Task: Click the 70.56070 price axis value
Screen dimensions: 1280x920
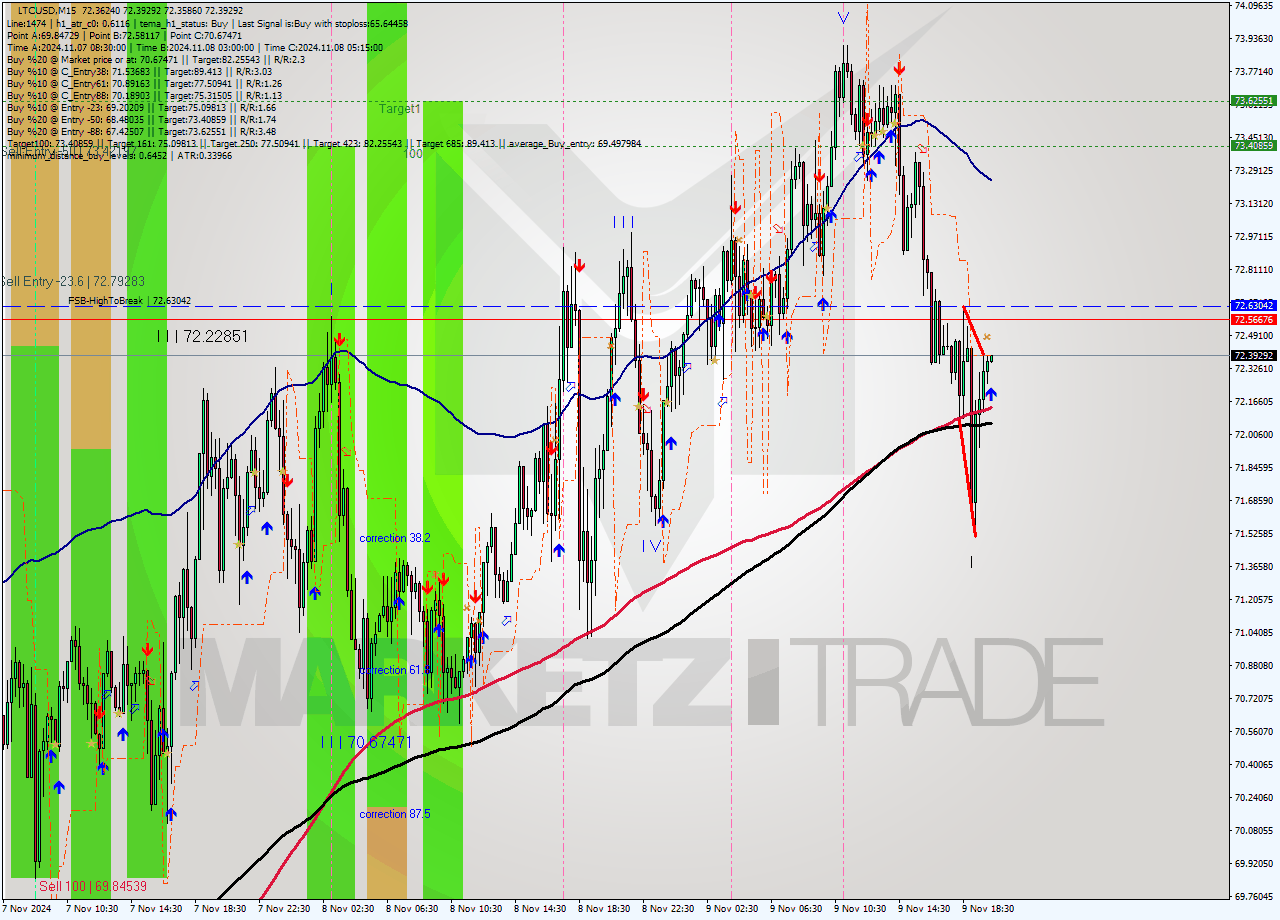Action: pyautogui.click(x=1254, y=732)
